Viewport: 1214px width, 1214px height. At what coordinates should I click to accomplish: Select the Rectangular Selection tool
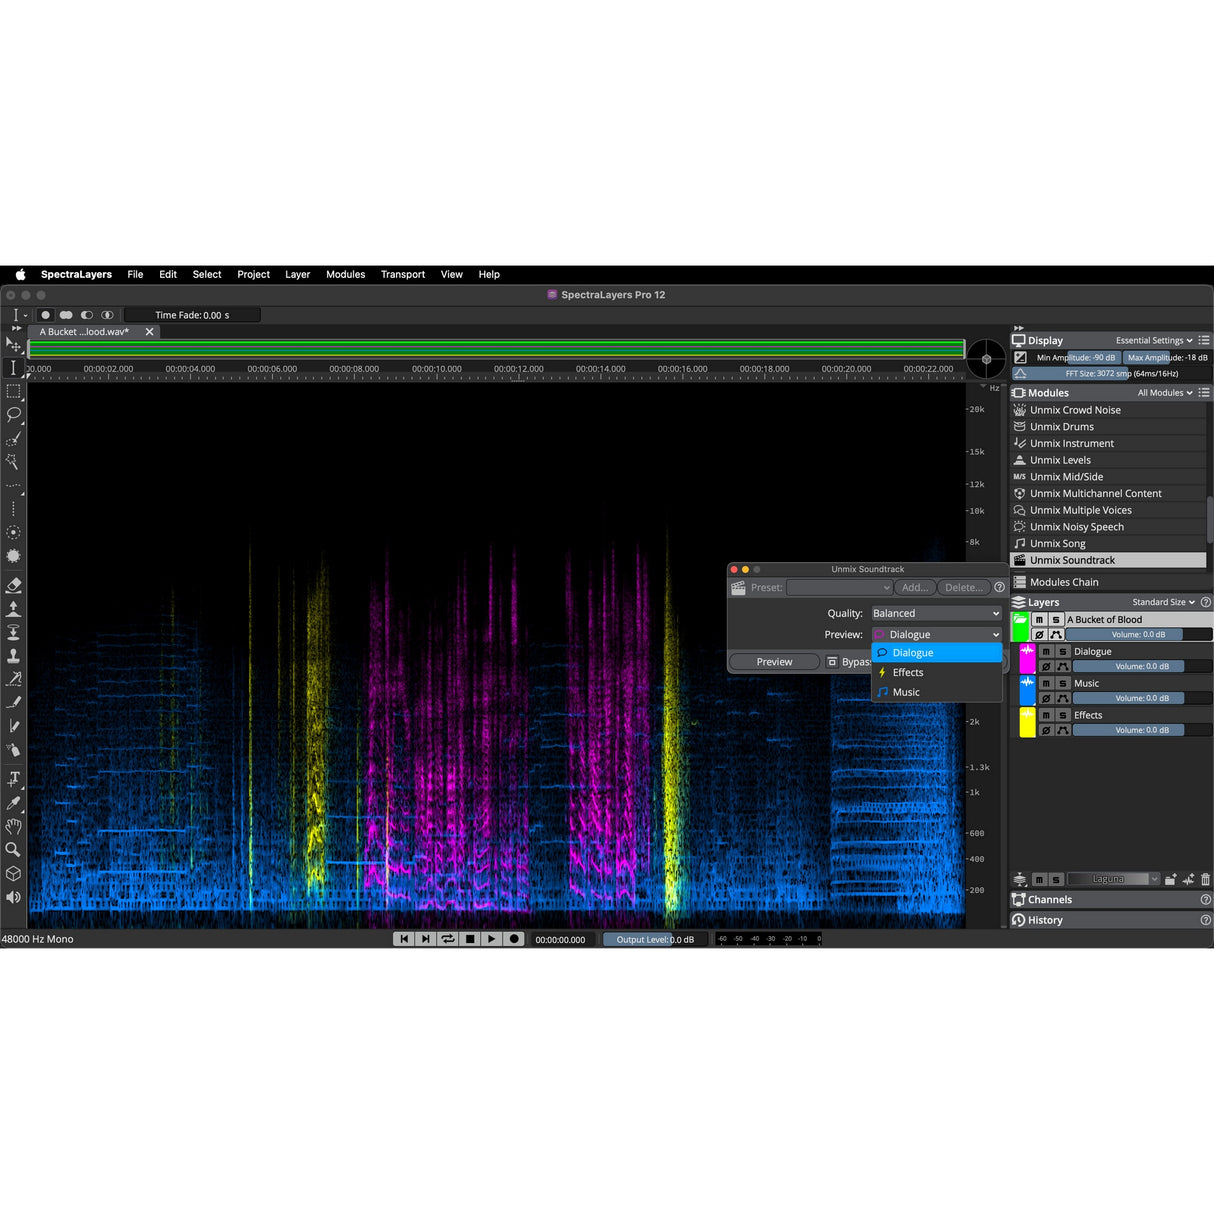[14, 393]
